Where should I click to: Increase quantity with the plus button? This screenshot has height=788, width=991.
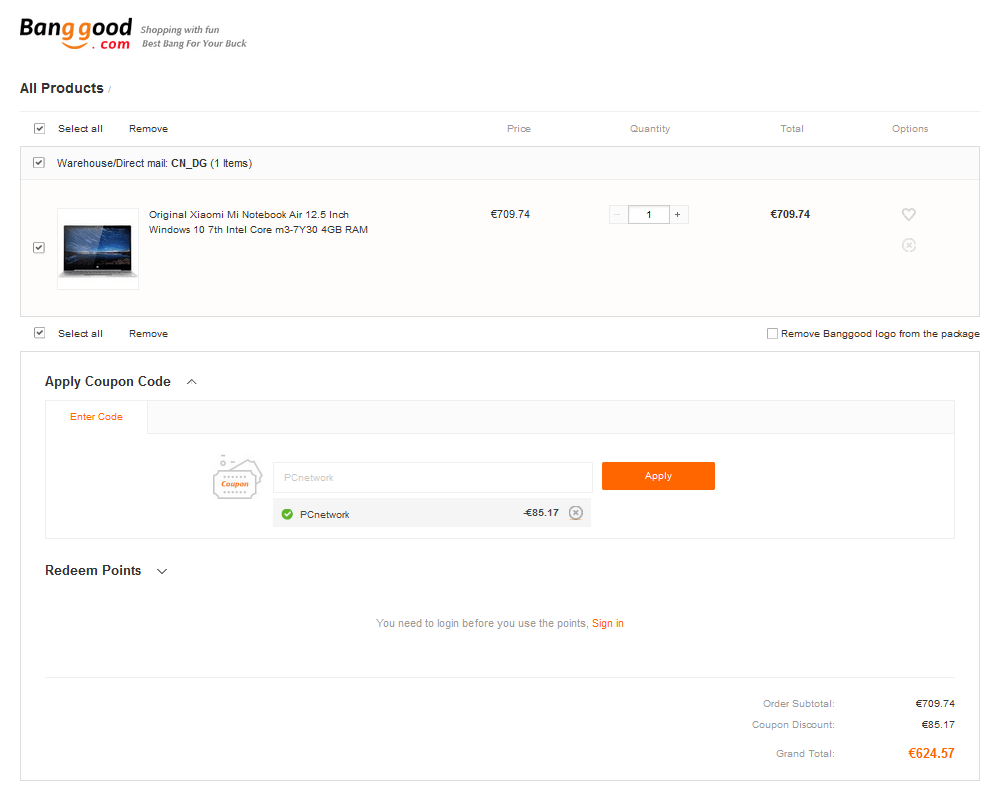coord(678,214)
